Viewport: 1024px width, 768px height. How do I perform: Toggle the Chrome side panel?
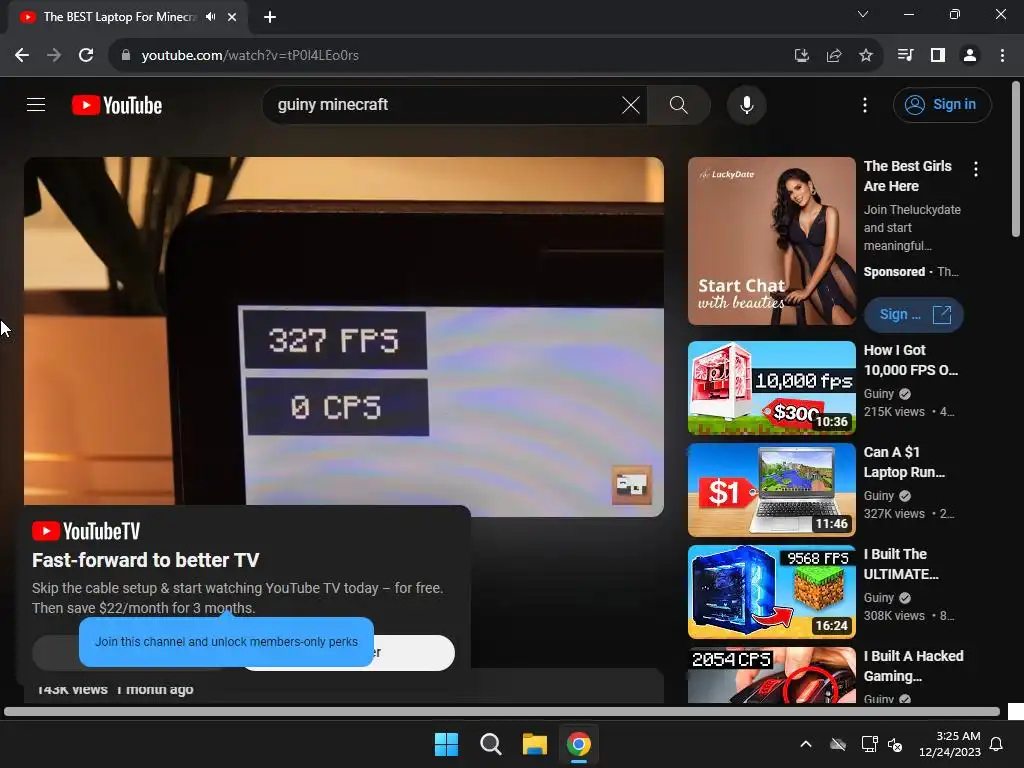click(938, 56)
